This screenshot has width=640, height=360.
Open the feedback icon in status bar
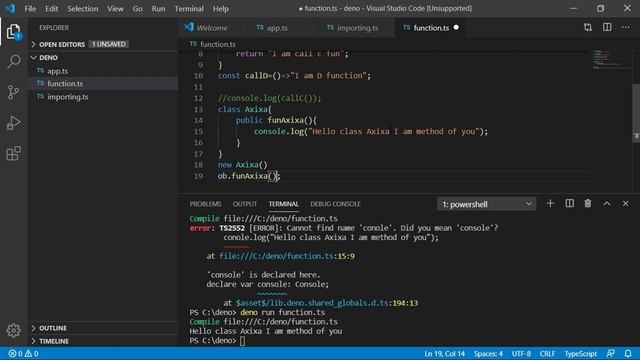(611, 353)
